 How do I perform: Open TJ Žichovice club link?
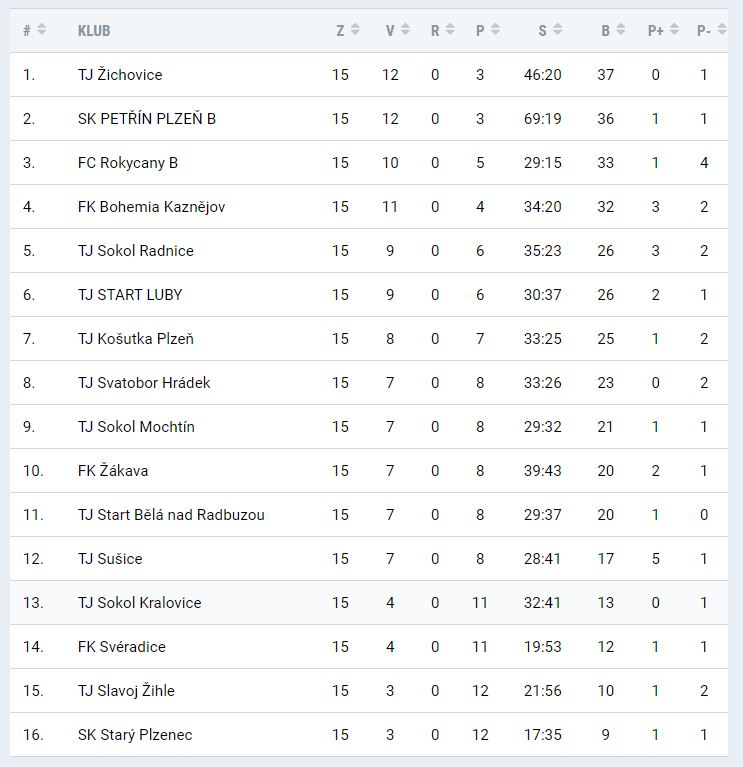tap(120, 75)
